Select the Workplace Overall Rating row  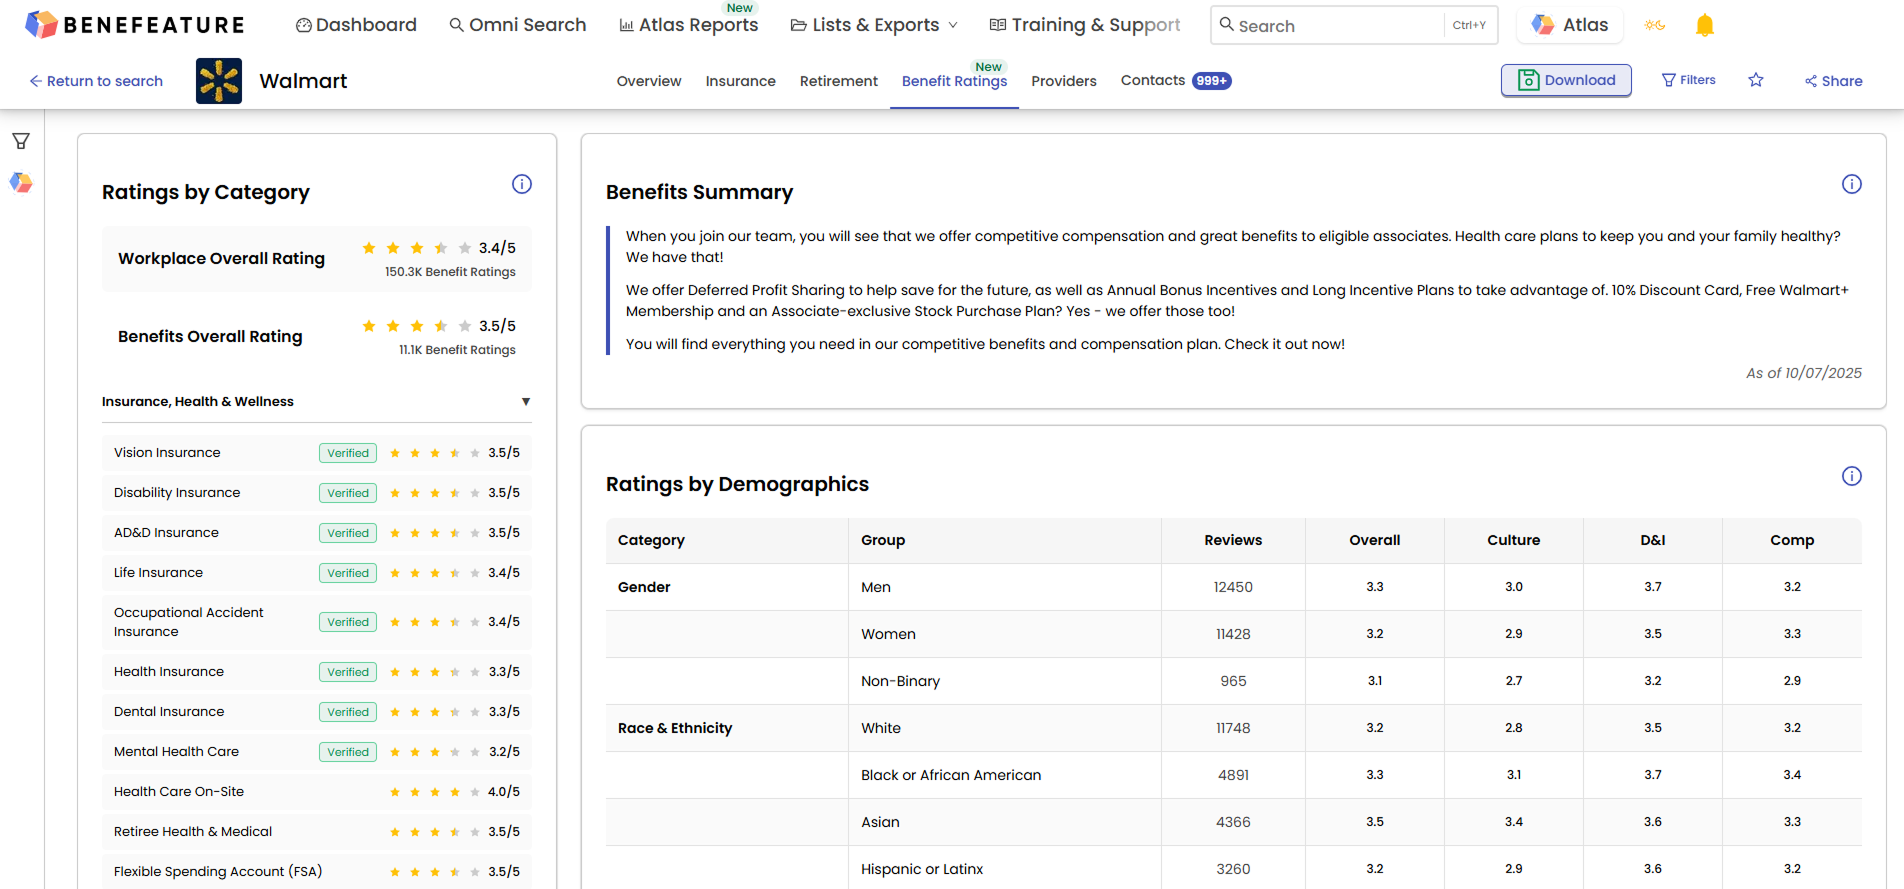coord(317,259)
